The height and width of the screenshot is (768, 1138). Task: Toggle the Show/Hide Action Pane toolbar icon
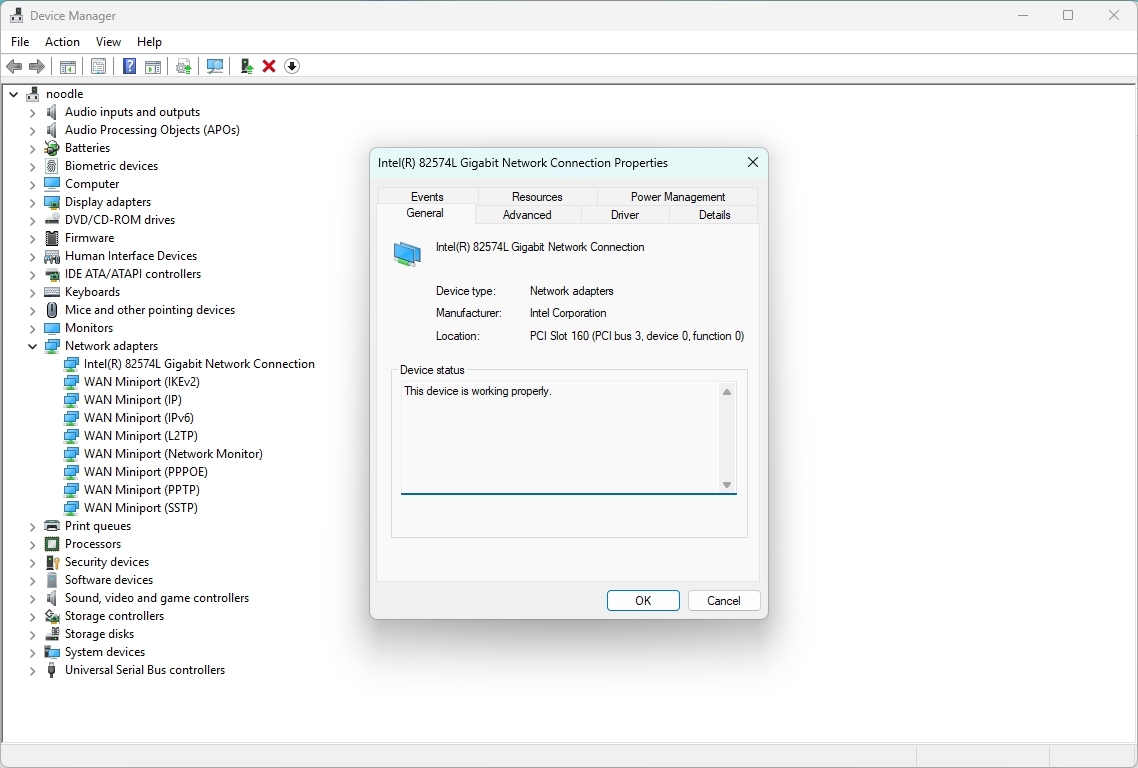pyautogui.click(x=152, y=66)
